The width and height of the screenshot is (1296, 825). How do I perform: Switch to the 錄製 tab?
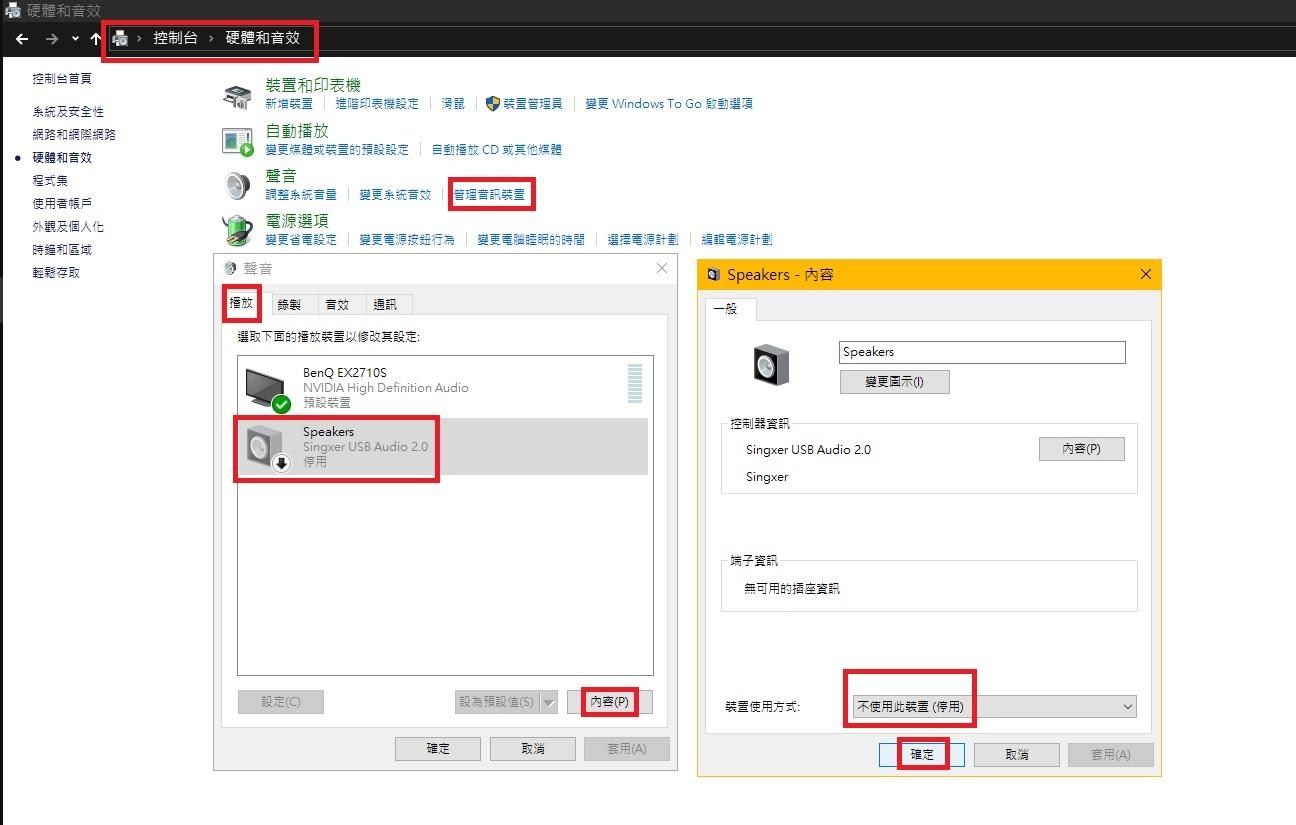[x=289, y=304]
